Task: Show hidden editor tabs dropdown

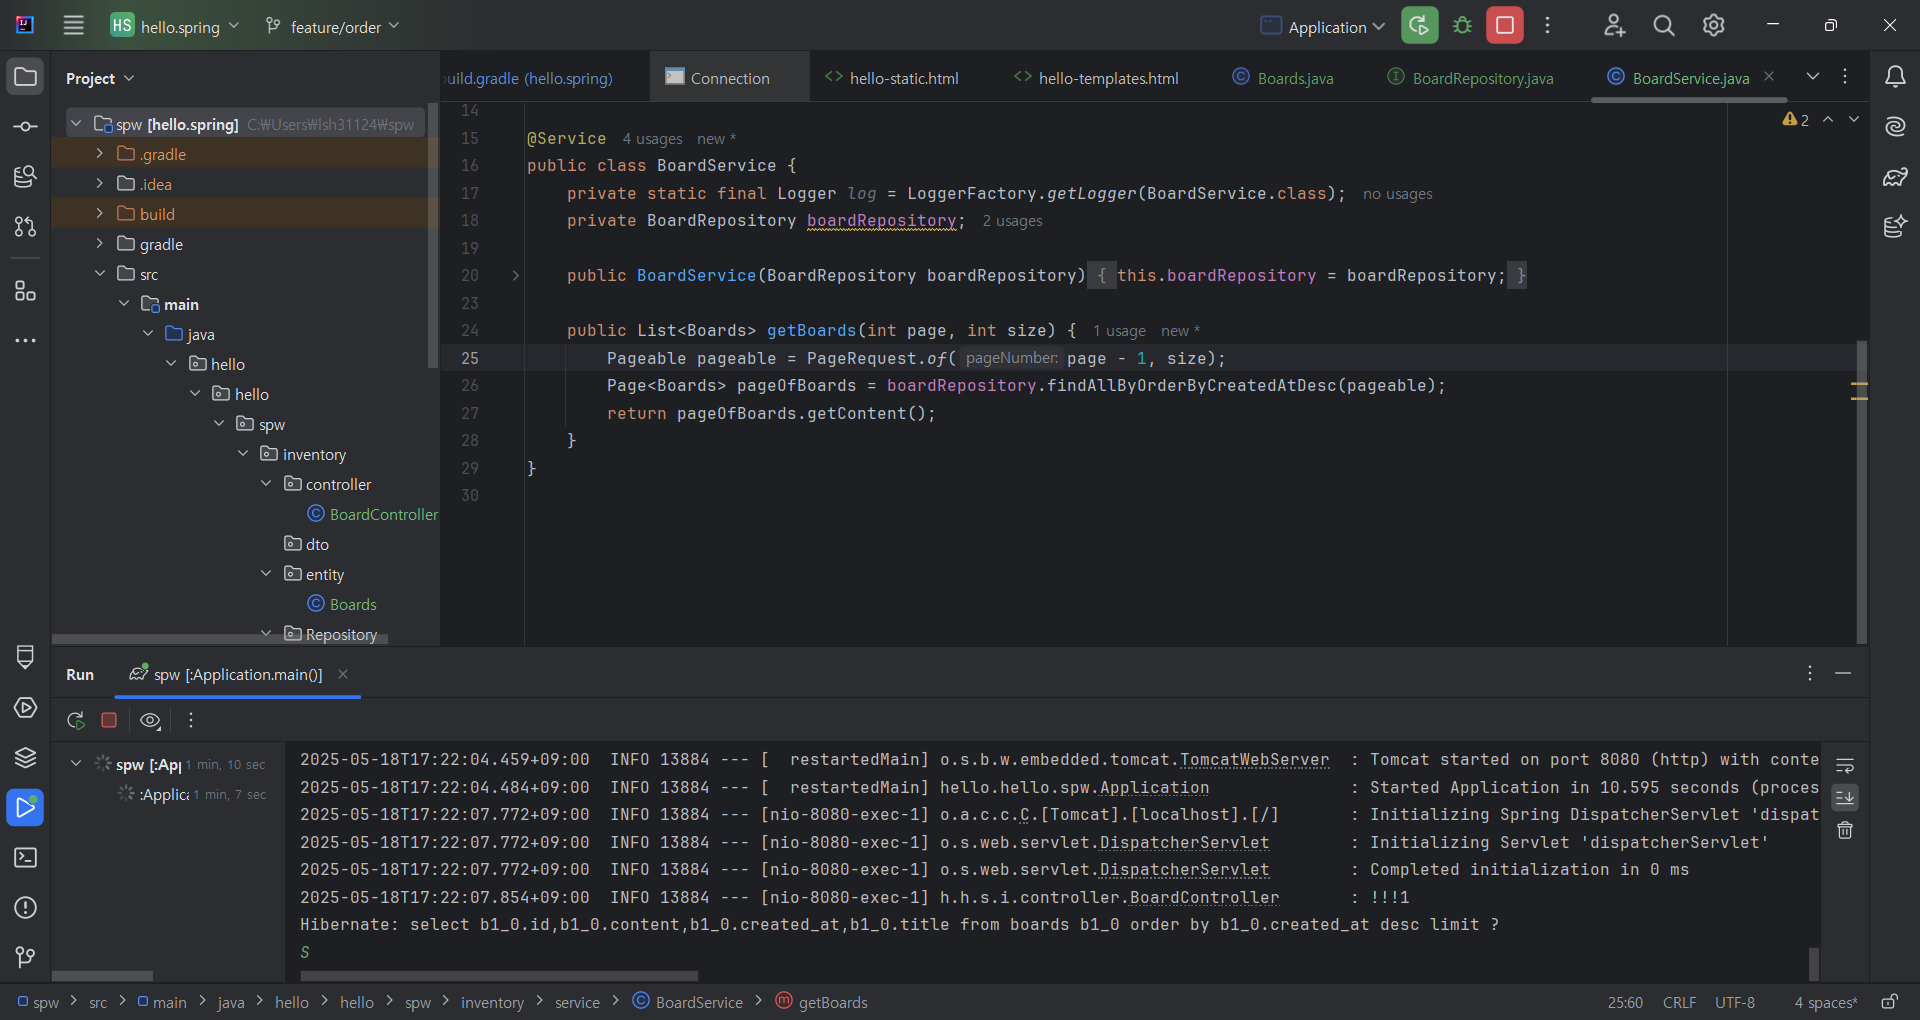Action: click(x=1813, y=77)
